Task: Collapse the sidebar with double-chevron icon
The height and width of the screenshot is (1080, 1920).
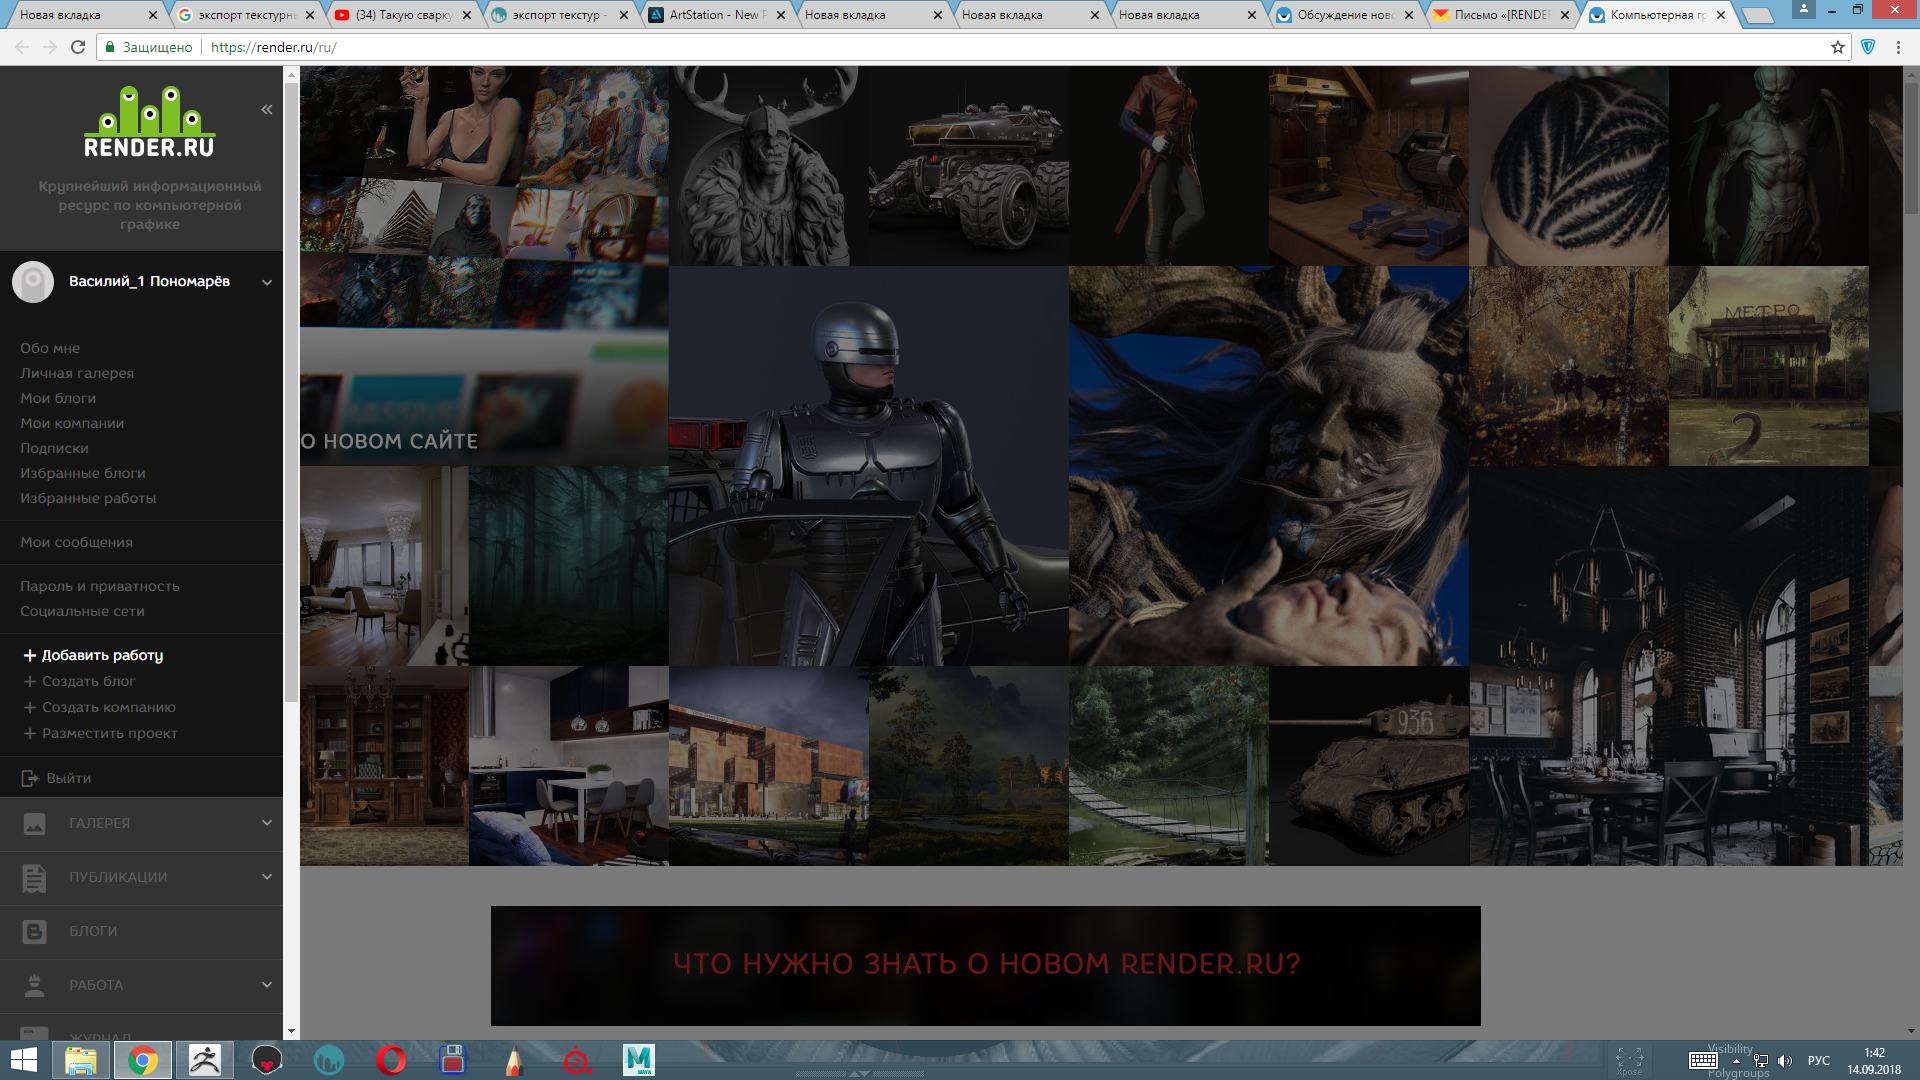Action: coord(267,110)
